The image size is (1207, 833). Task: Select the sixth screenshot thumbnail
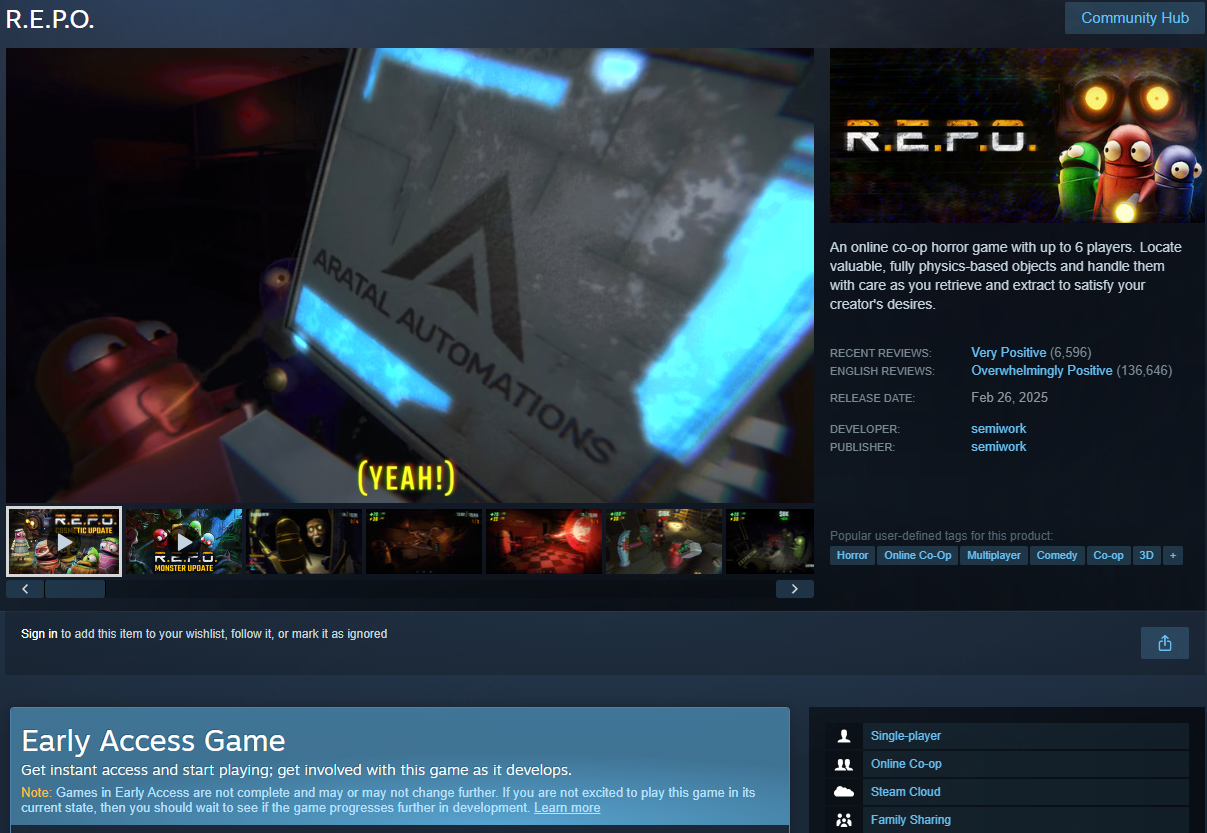click(x=664, y=541)
